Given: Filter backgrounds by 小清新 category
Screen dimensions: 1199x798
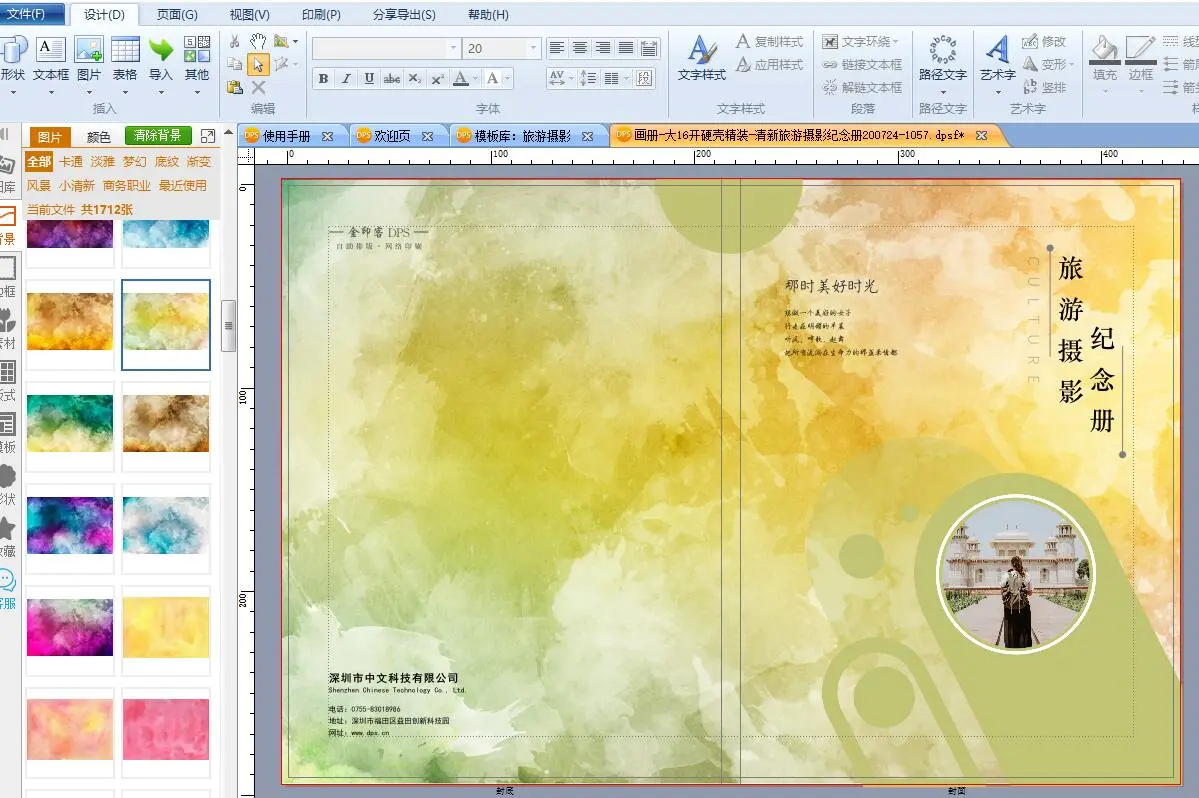Looking at the screenshot, I should pos(76,185).
